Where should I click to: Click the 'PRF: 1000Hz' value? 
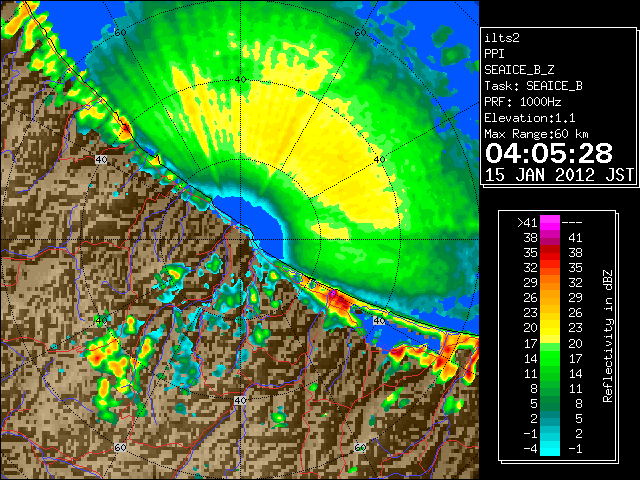point(523,102)
